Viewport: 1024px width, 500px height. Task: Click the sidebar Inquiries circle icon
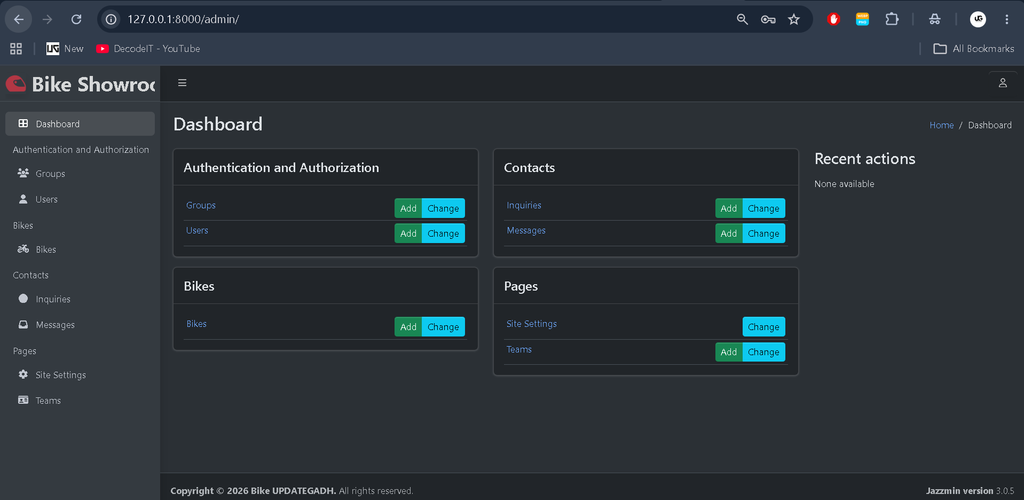(24, 298)
